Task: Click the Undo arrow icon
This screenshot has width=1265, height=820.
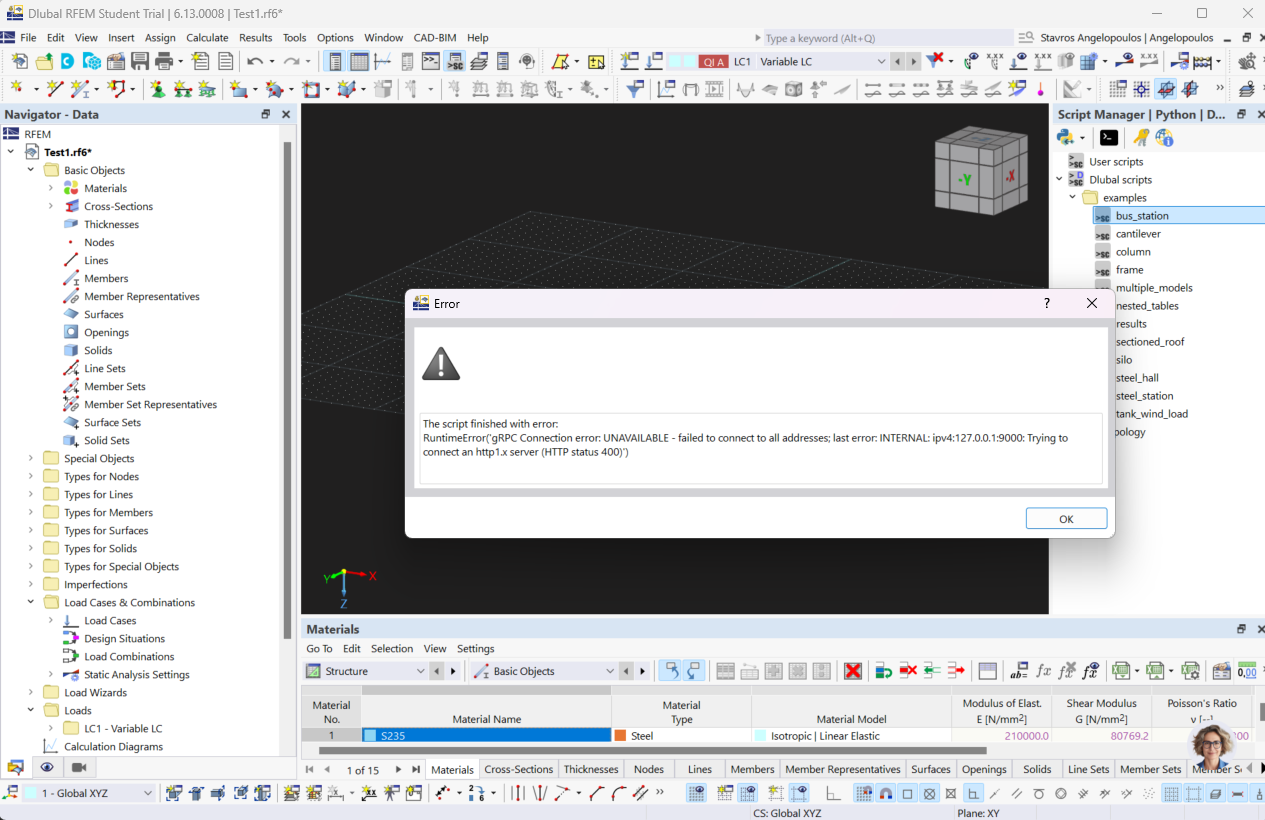Action: tap(255, 62)
